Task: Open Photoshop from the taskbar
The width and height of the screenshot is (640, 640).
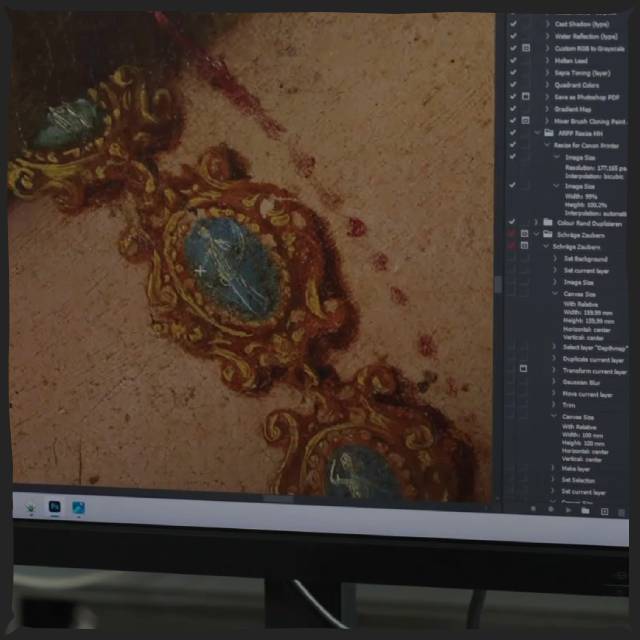Action: point(54,507)
